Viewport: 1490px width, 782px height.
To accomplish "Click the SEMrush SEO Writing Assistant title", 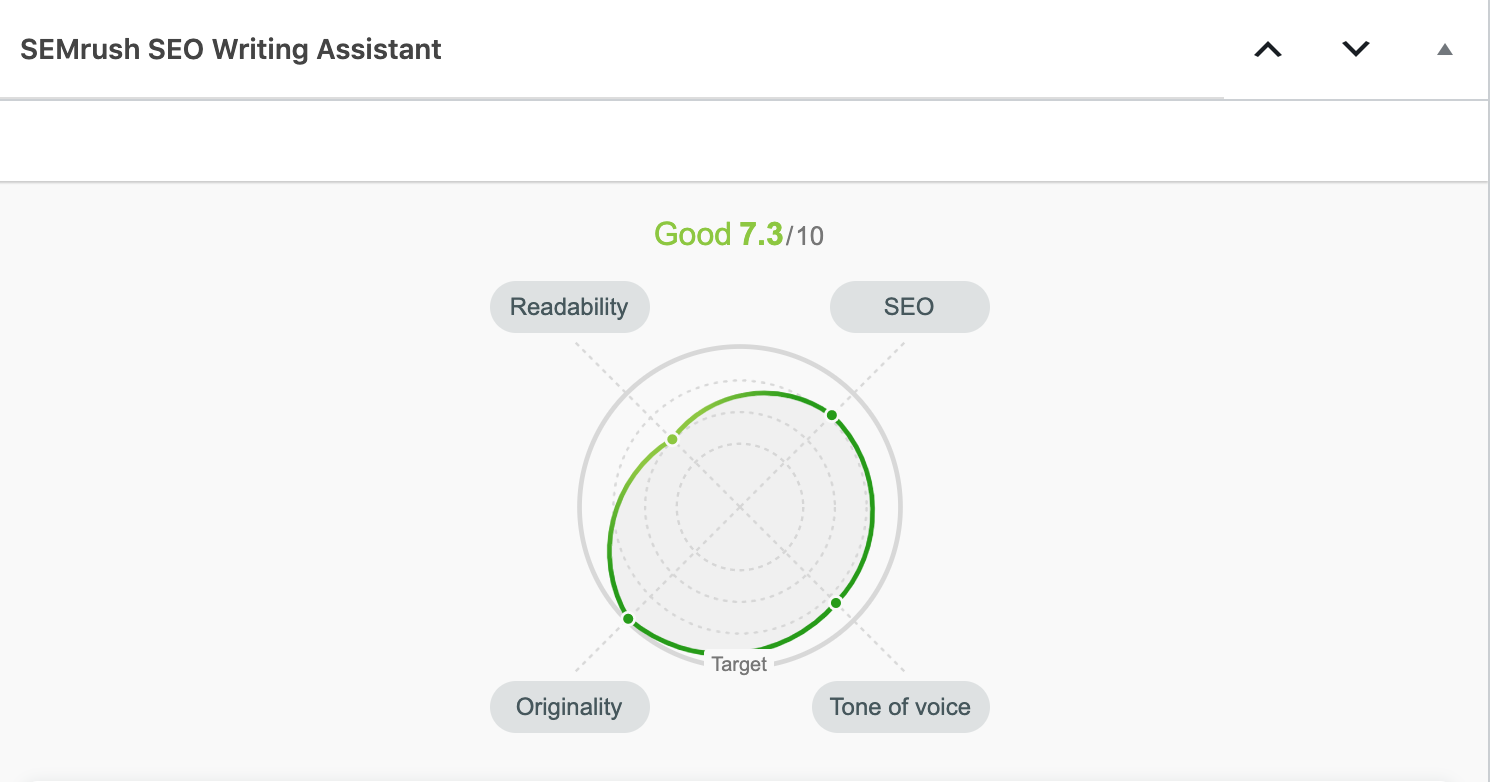I will click(231, 50).
